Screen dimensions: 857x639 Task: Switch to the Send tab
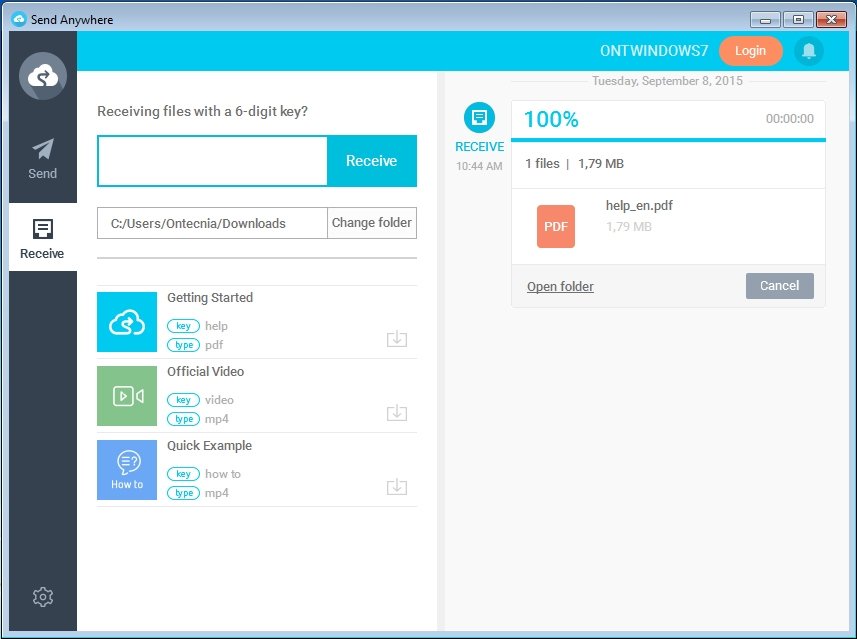click(43, 159)
